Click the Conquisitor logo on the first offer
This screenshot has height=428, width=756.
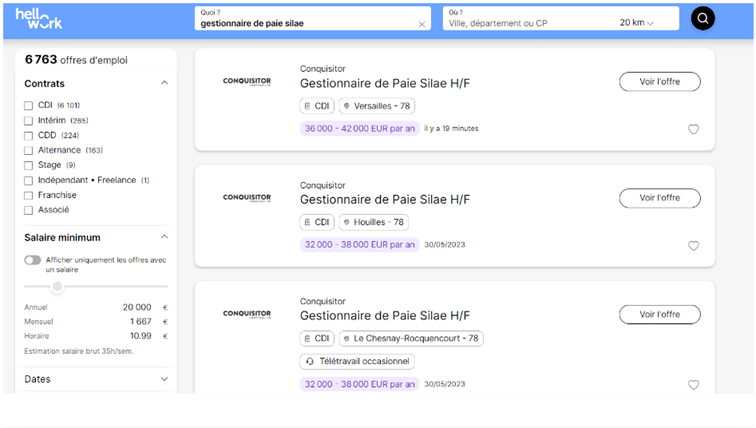pos(247,81)
